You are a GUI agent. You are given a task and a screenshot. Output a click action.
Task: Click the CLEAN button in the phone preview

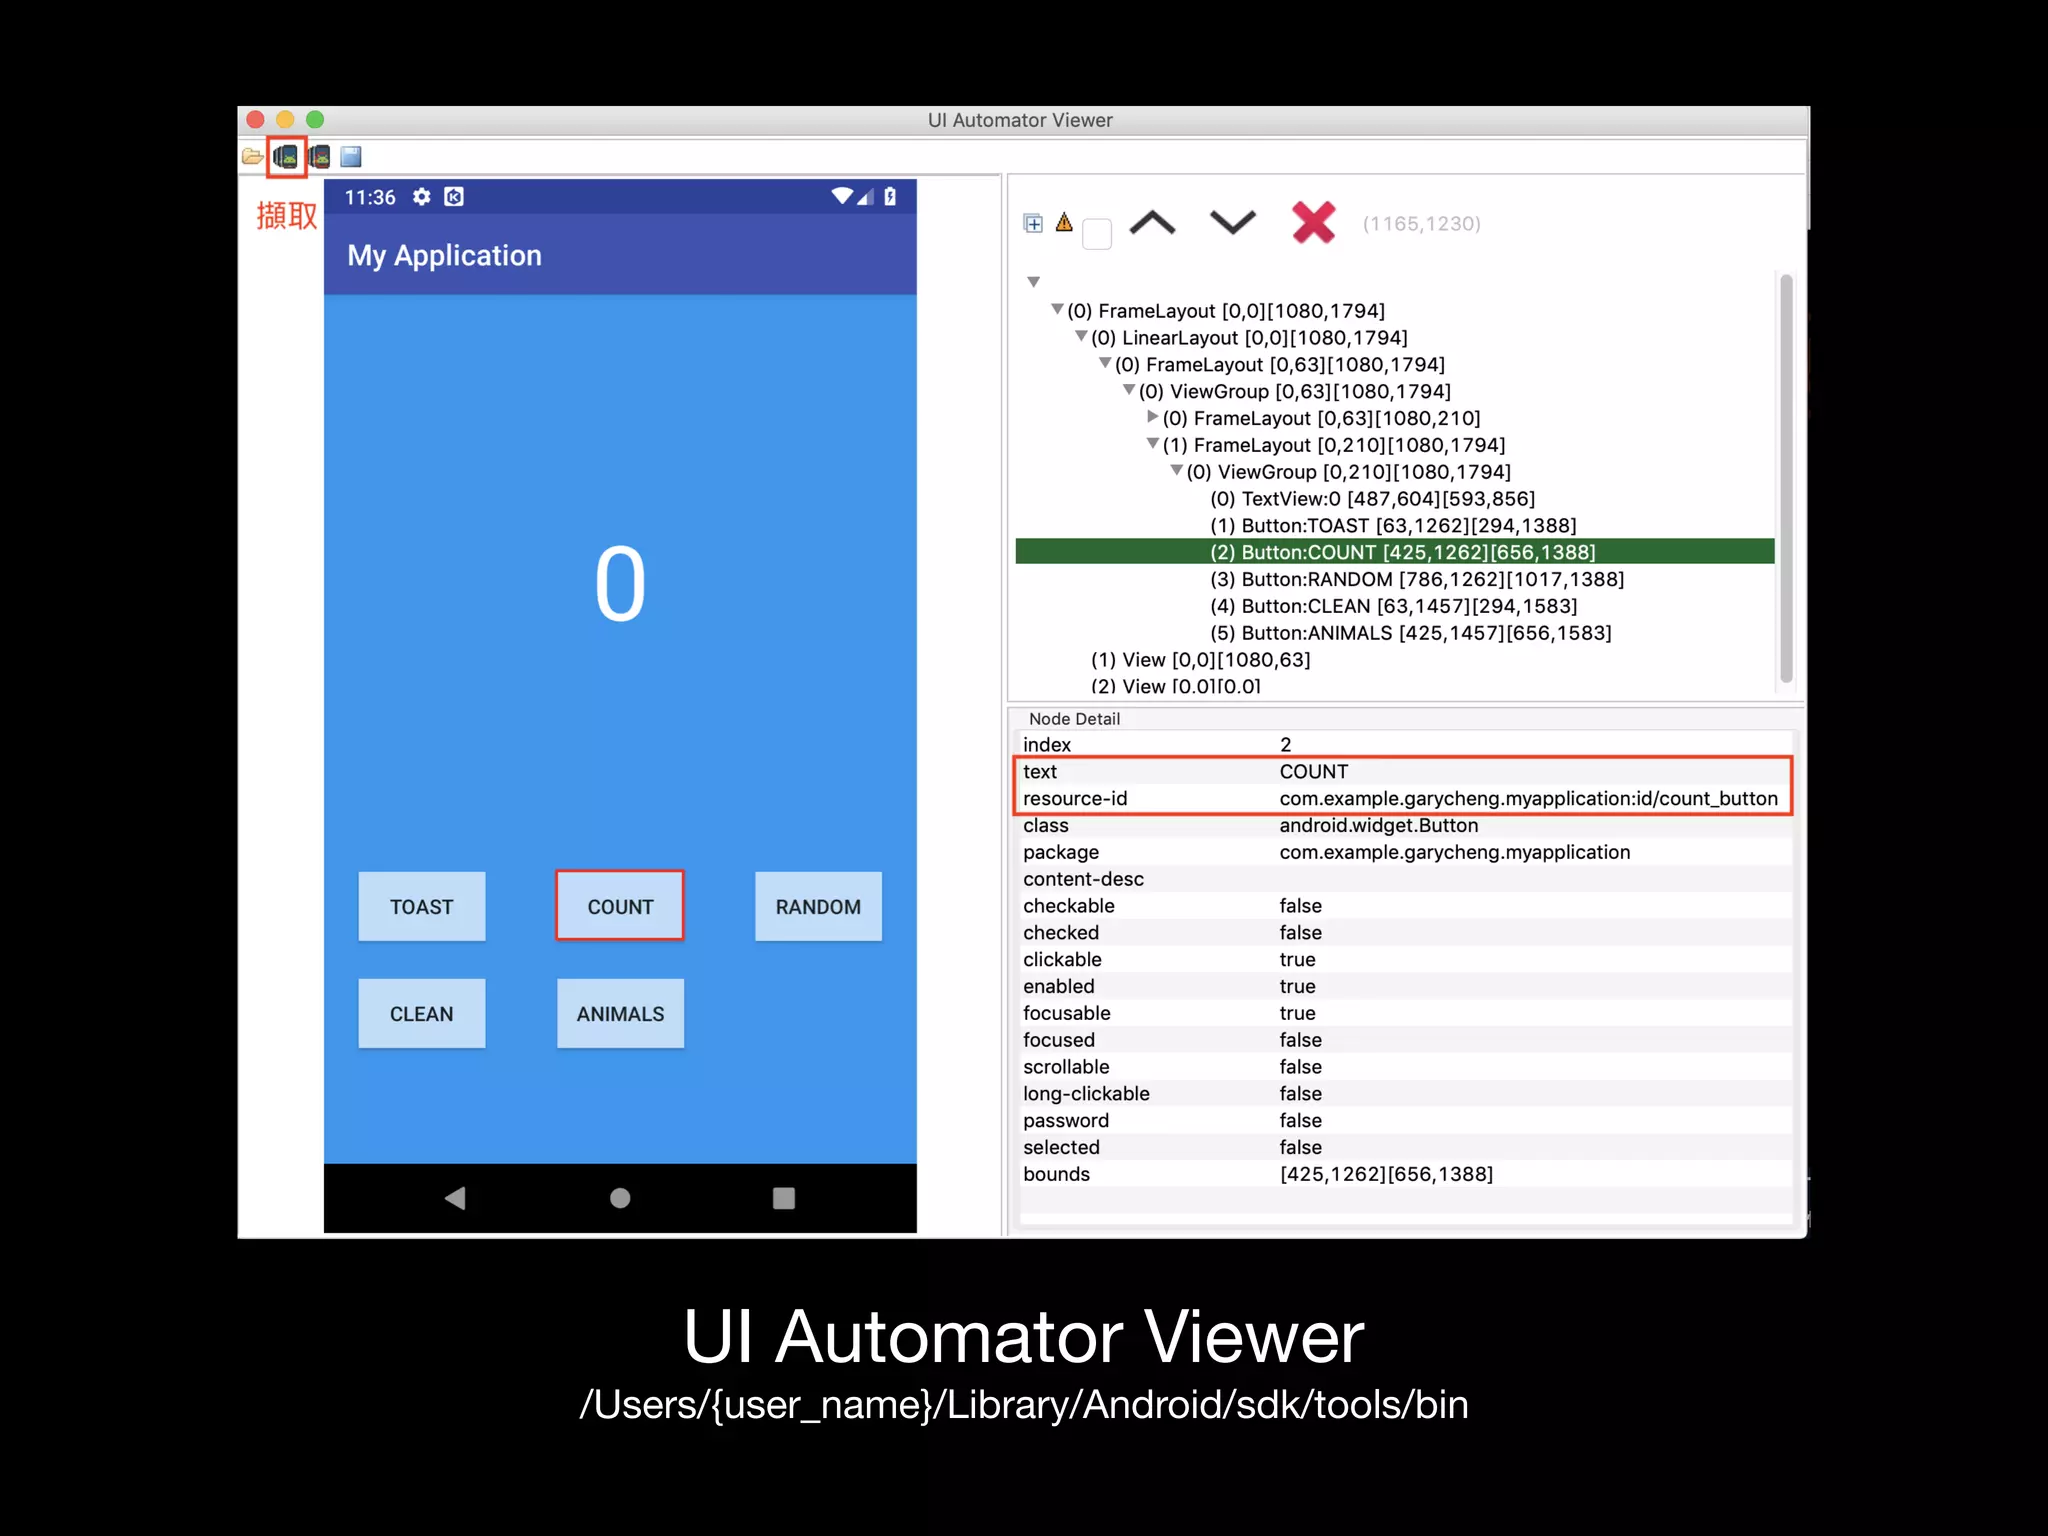[x=422, y=1014]
